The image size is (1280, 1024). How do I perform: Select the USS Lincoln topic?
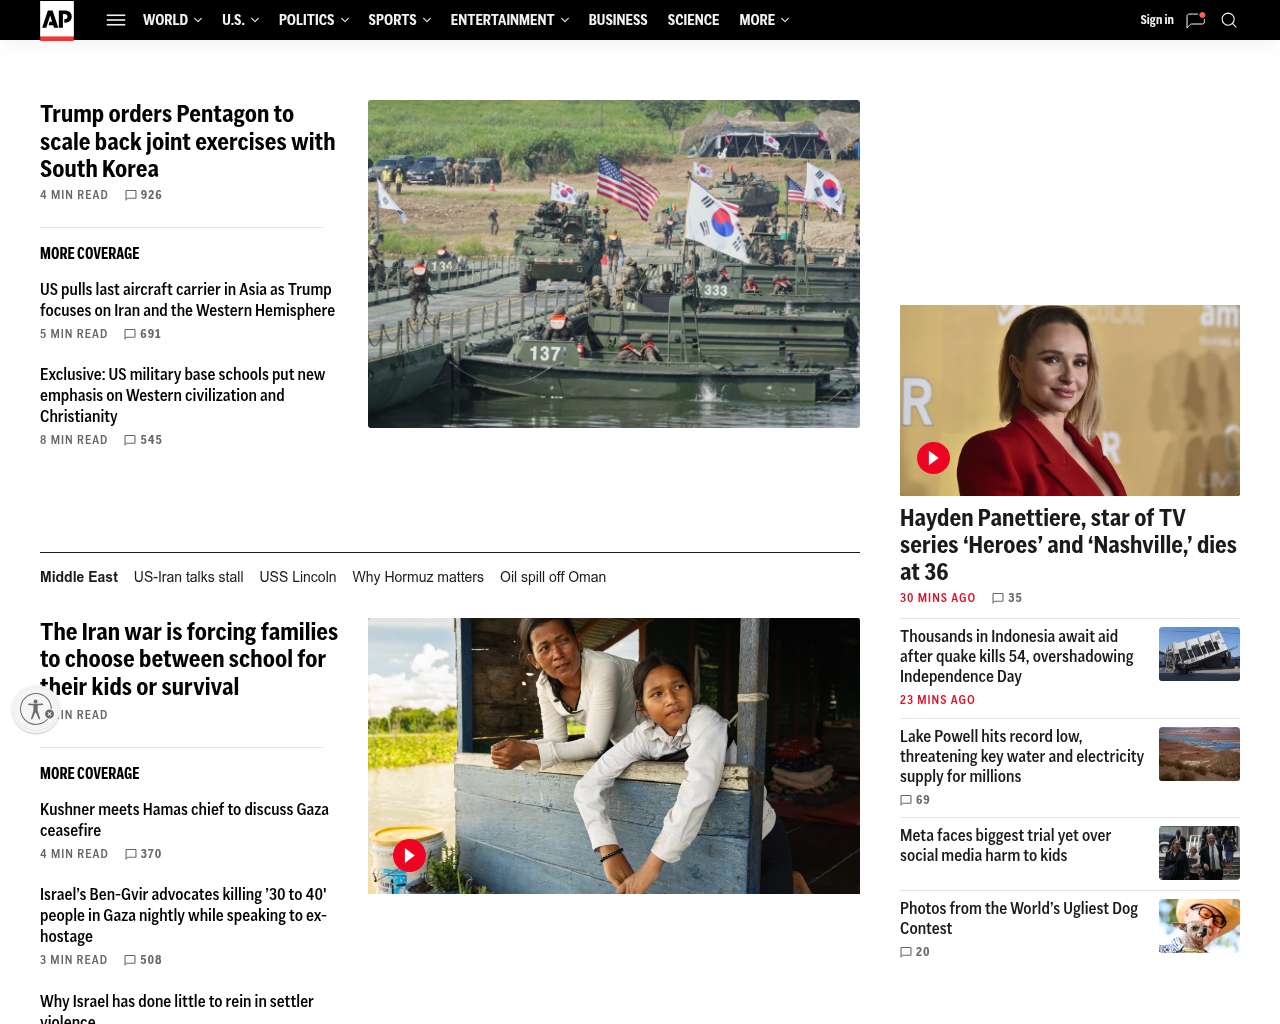pos(298,577)
